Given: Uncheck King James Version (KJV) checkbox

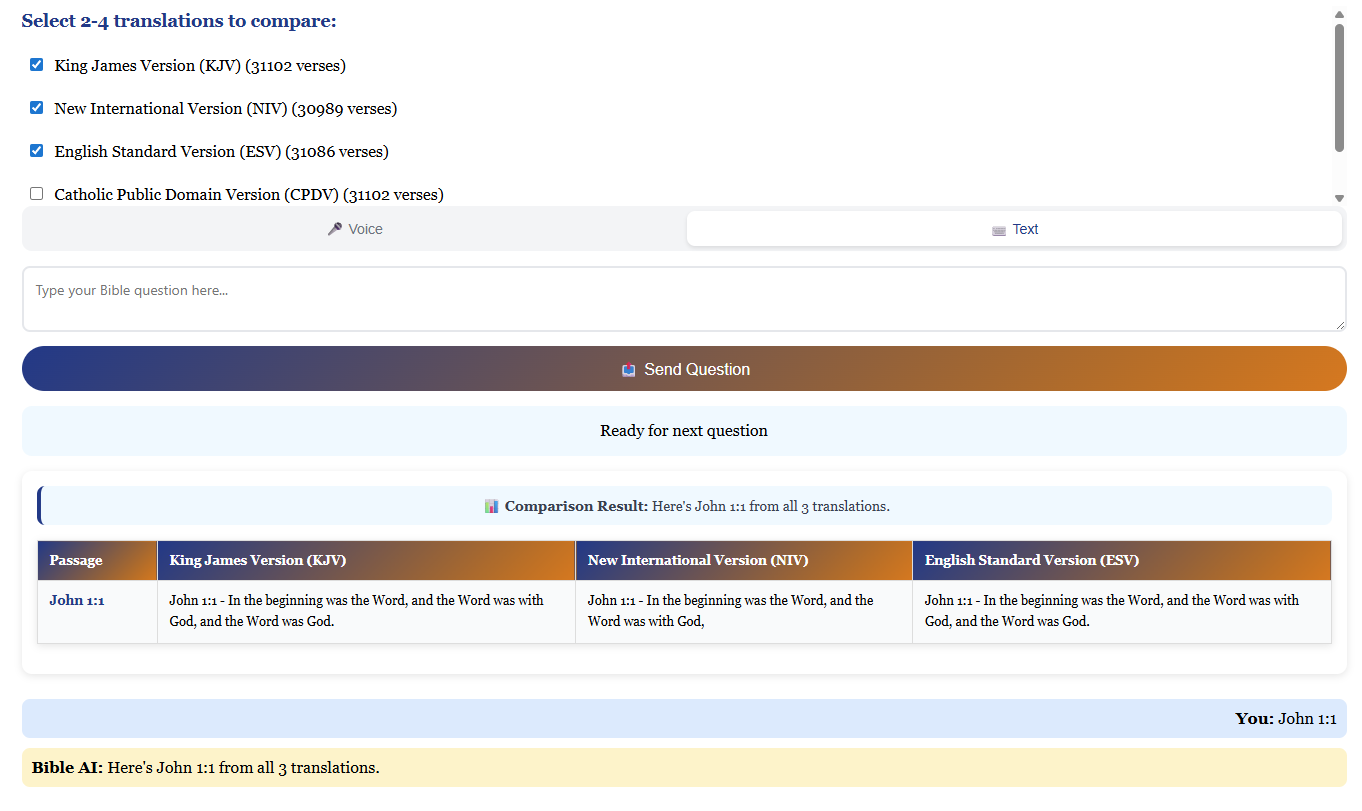Looking at the screenshot, I should pyautogui.click(x=37, y=65).
